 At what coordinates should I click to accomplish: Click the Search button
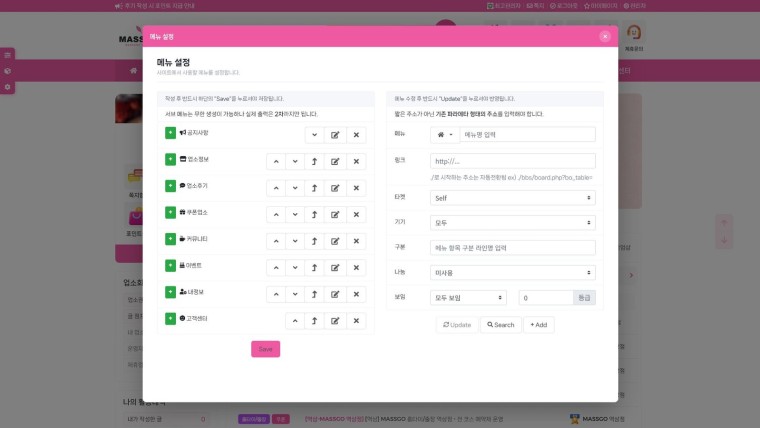[x=501, y=325]
